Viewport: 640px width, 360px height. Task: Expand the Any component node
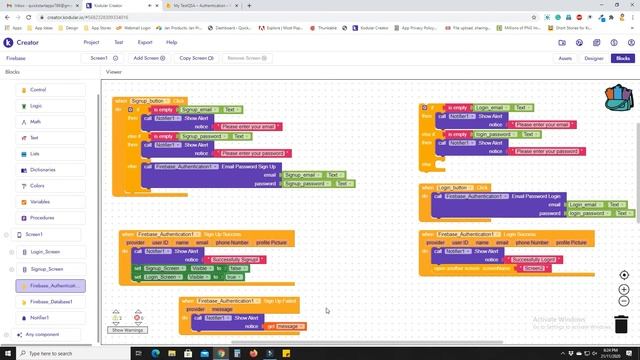coord(6,335)
